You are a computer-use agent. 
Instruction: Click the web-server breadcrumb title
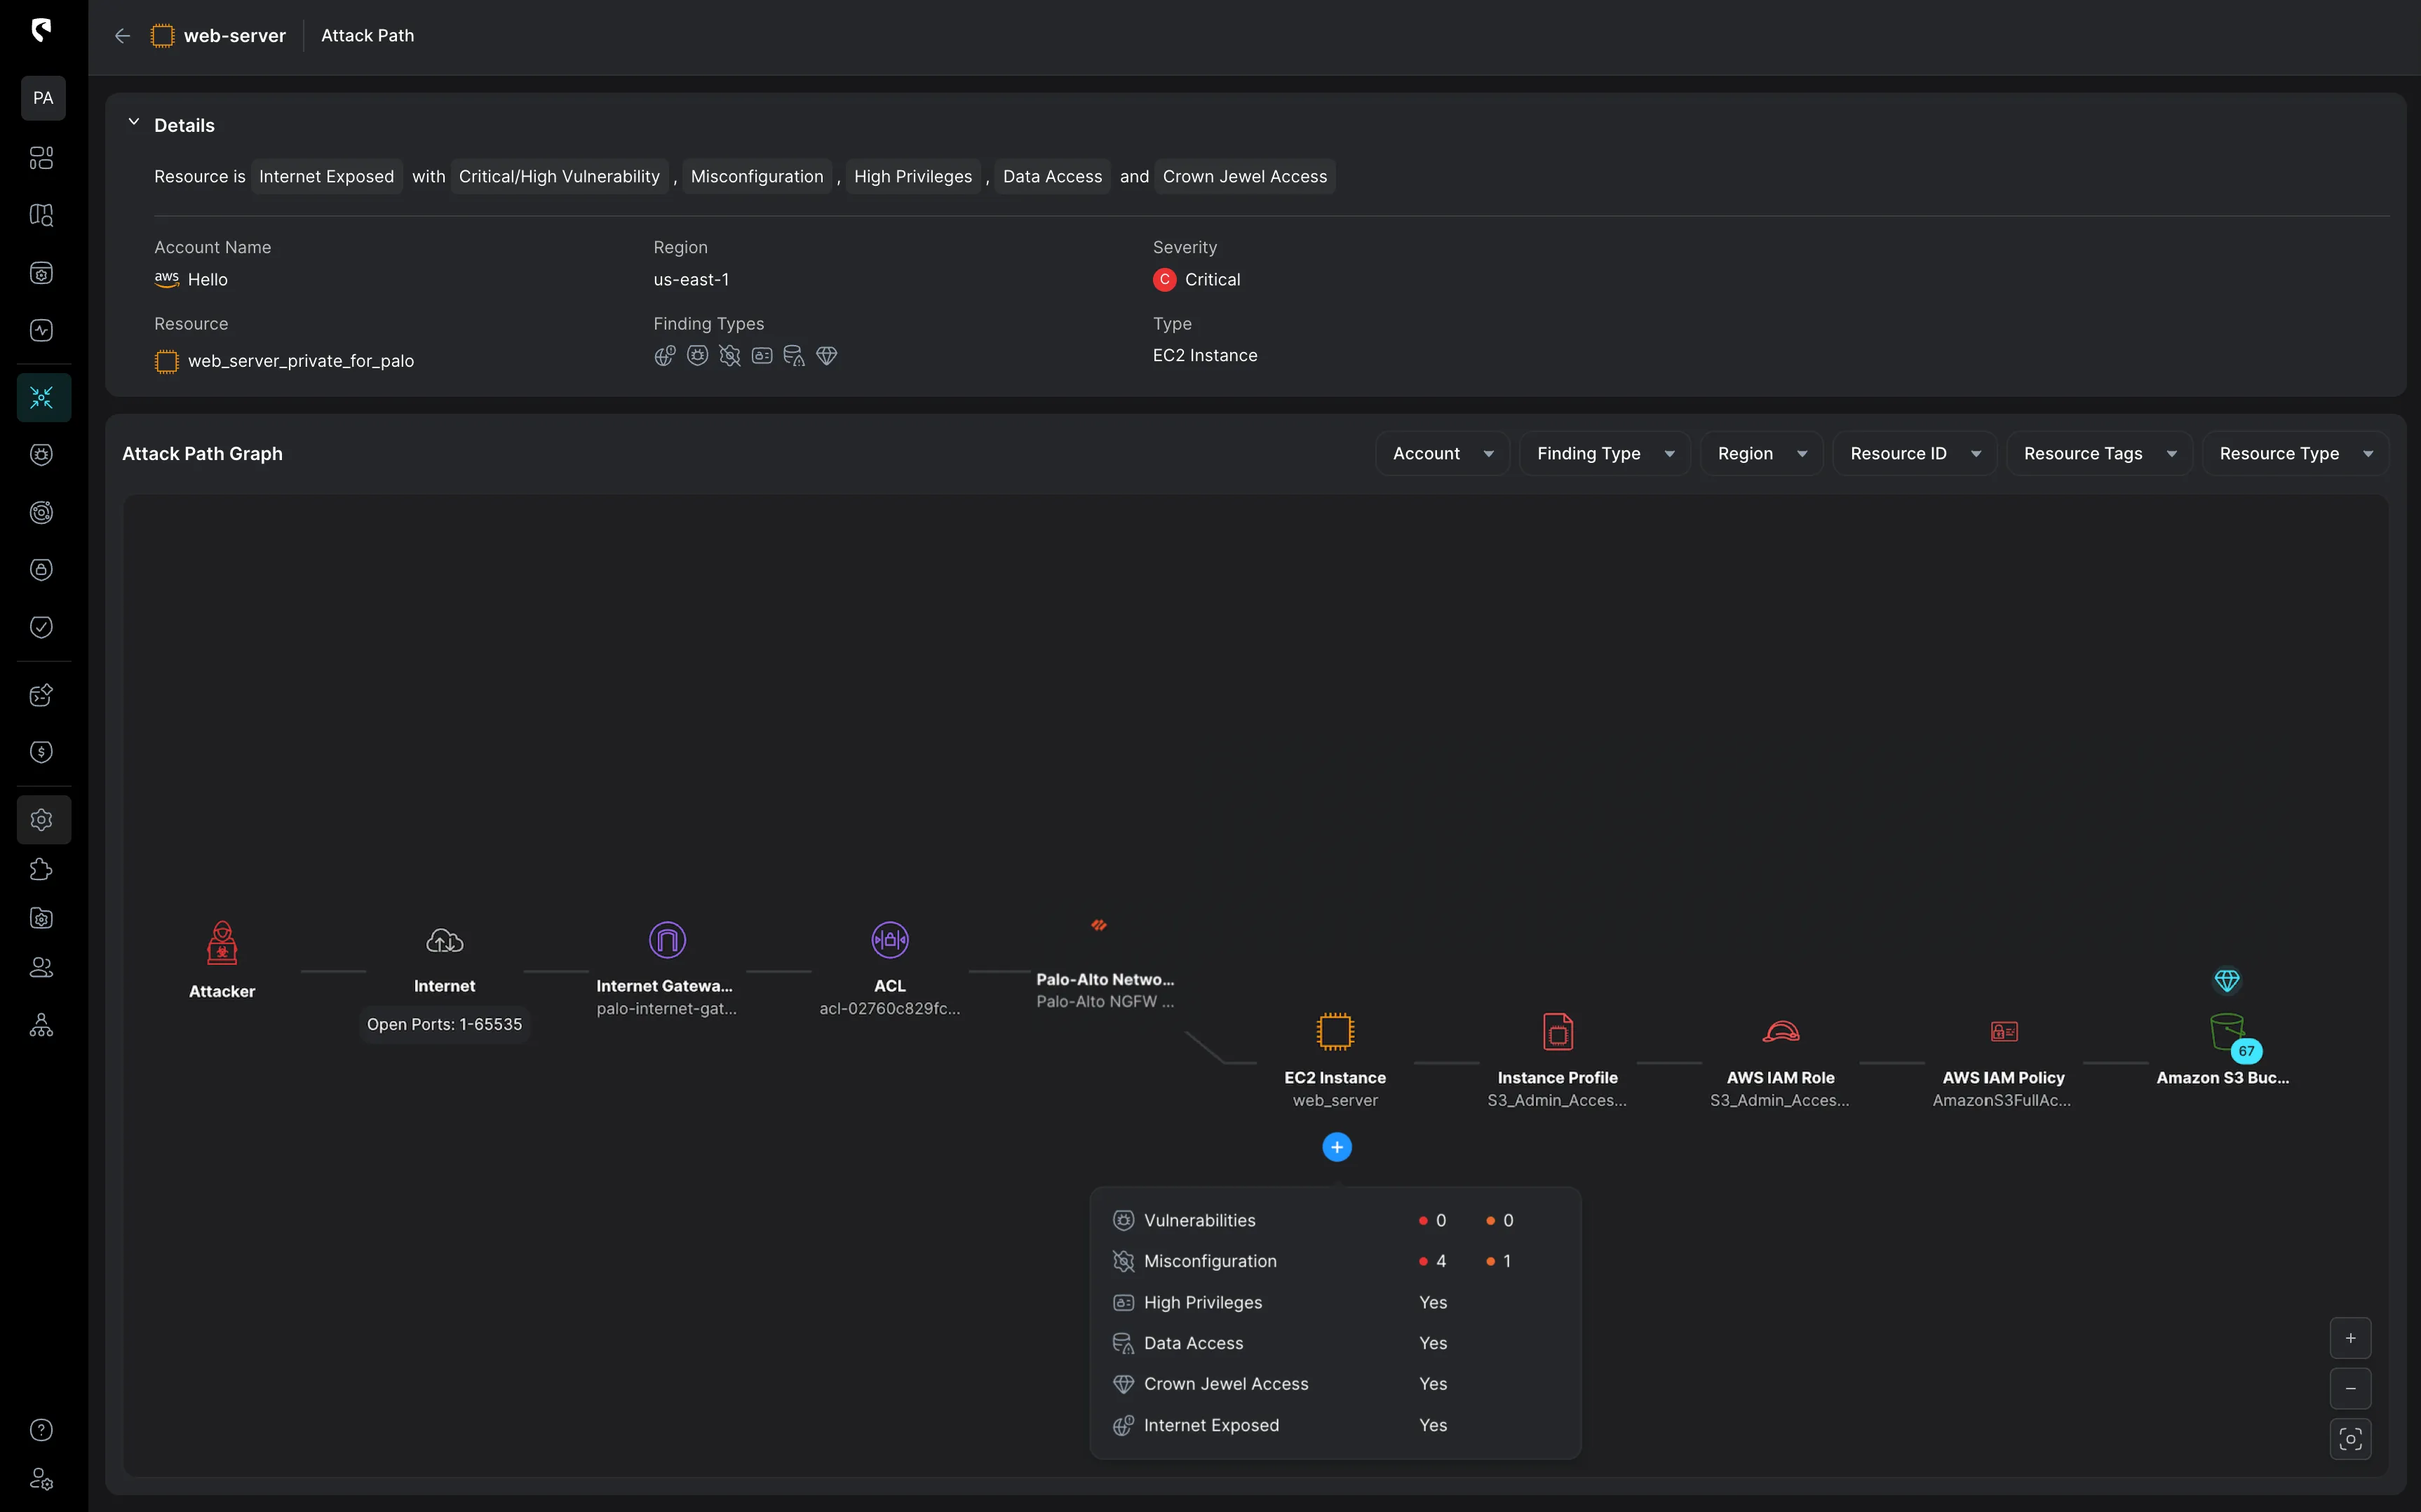tap(235, 36)
